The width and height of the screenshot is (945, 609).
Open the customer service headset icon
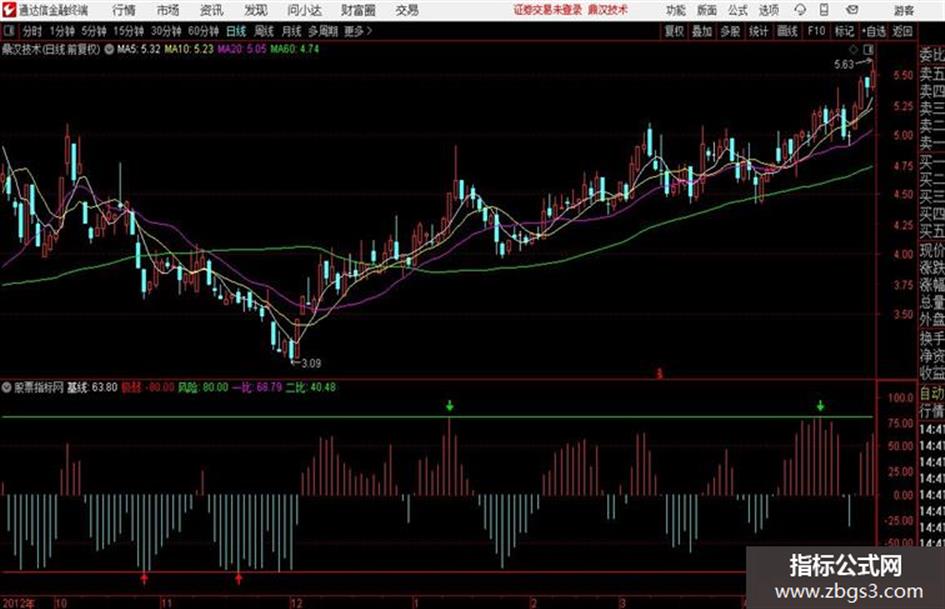coord(800,10)
